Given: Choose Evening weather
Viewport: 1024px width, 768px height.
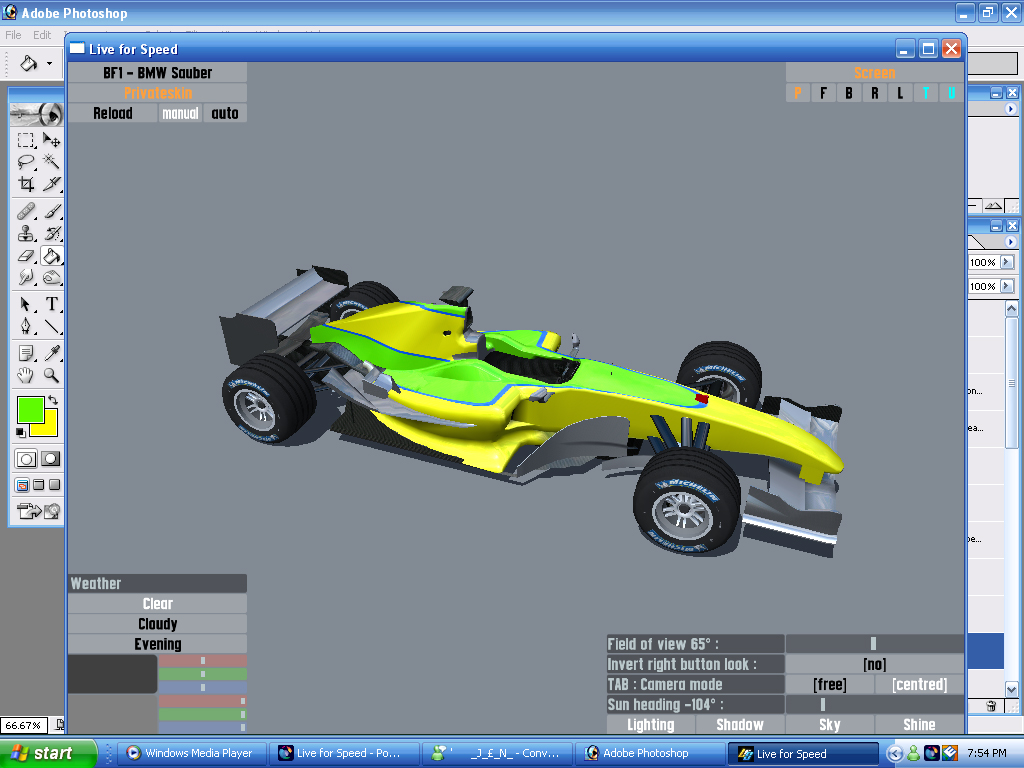Looking at the screenshot, I should 157,644.
